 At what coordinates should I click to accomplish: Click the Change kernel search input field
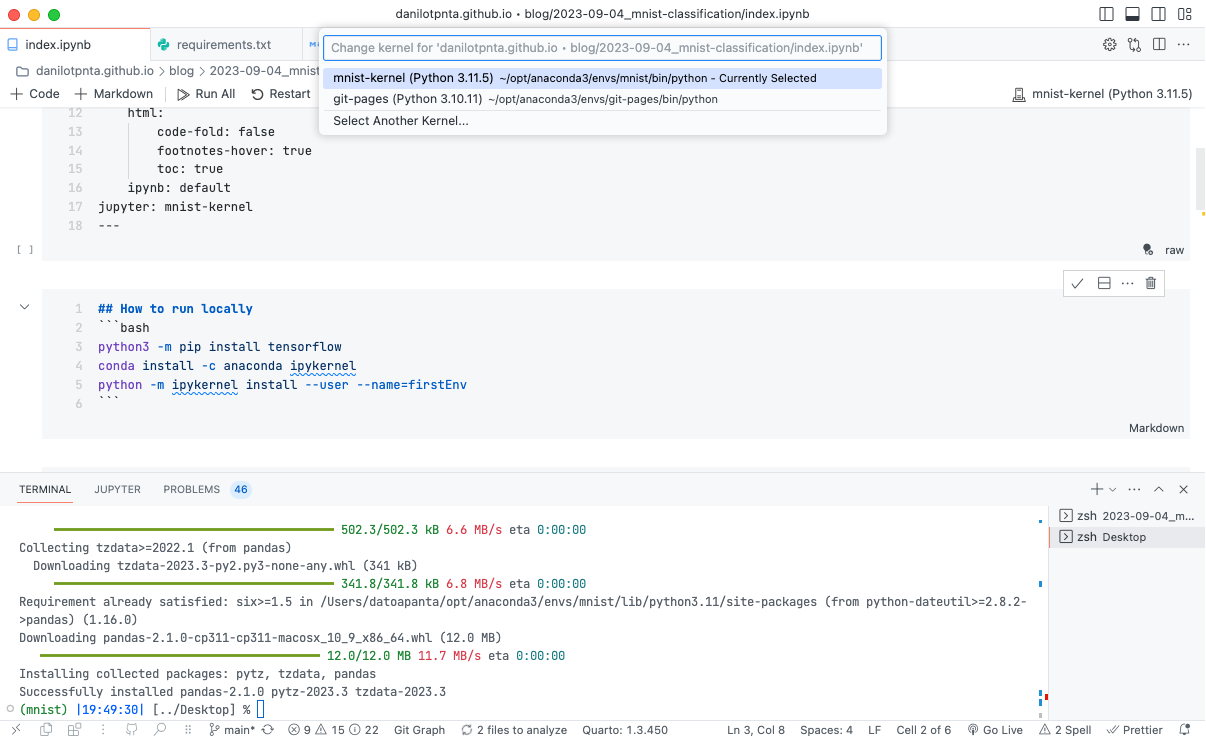601,48
